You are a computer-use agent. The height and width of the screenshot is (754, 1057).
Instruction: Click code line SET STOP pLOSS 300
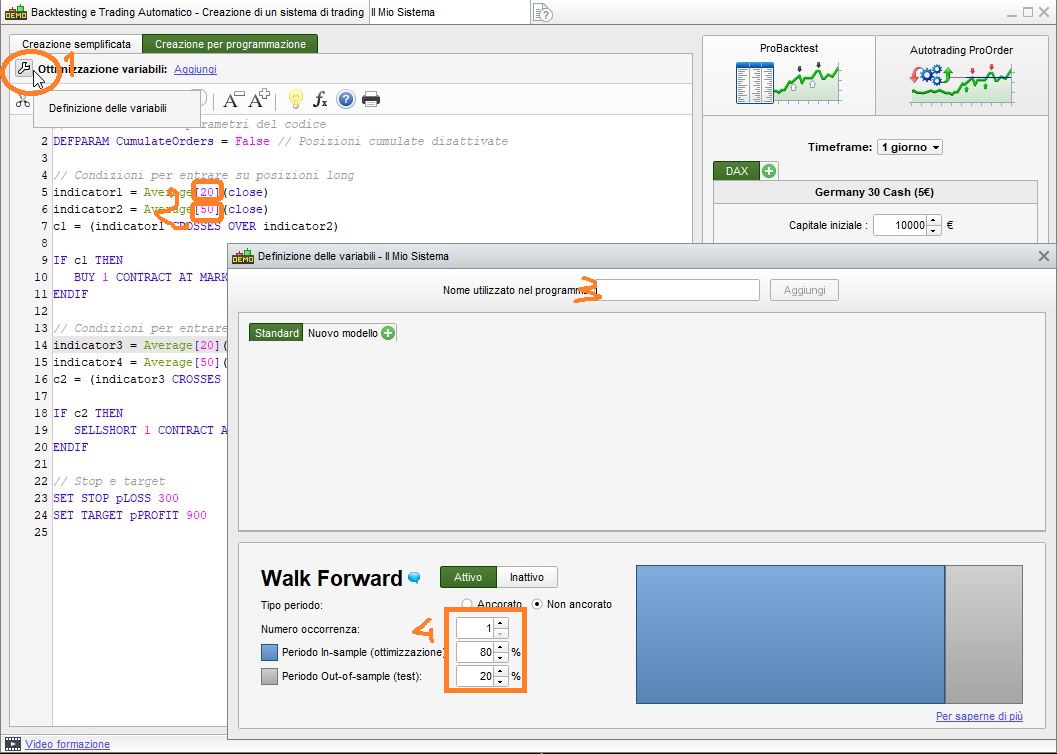(x=116, y=498)
